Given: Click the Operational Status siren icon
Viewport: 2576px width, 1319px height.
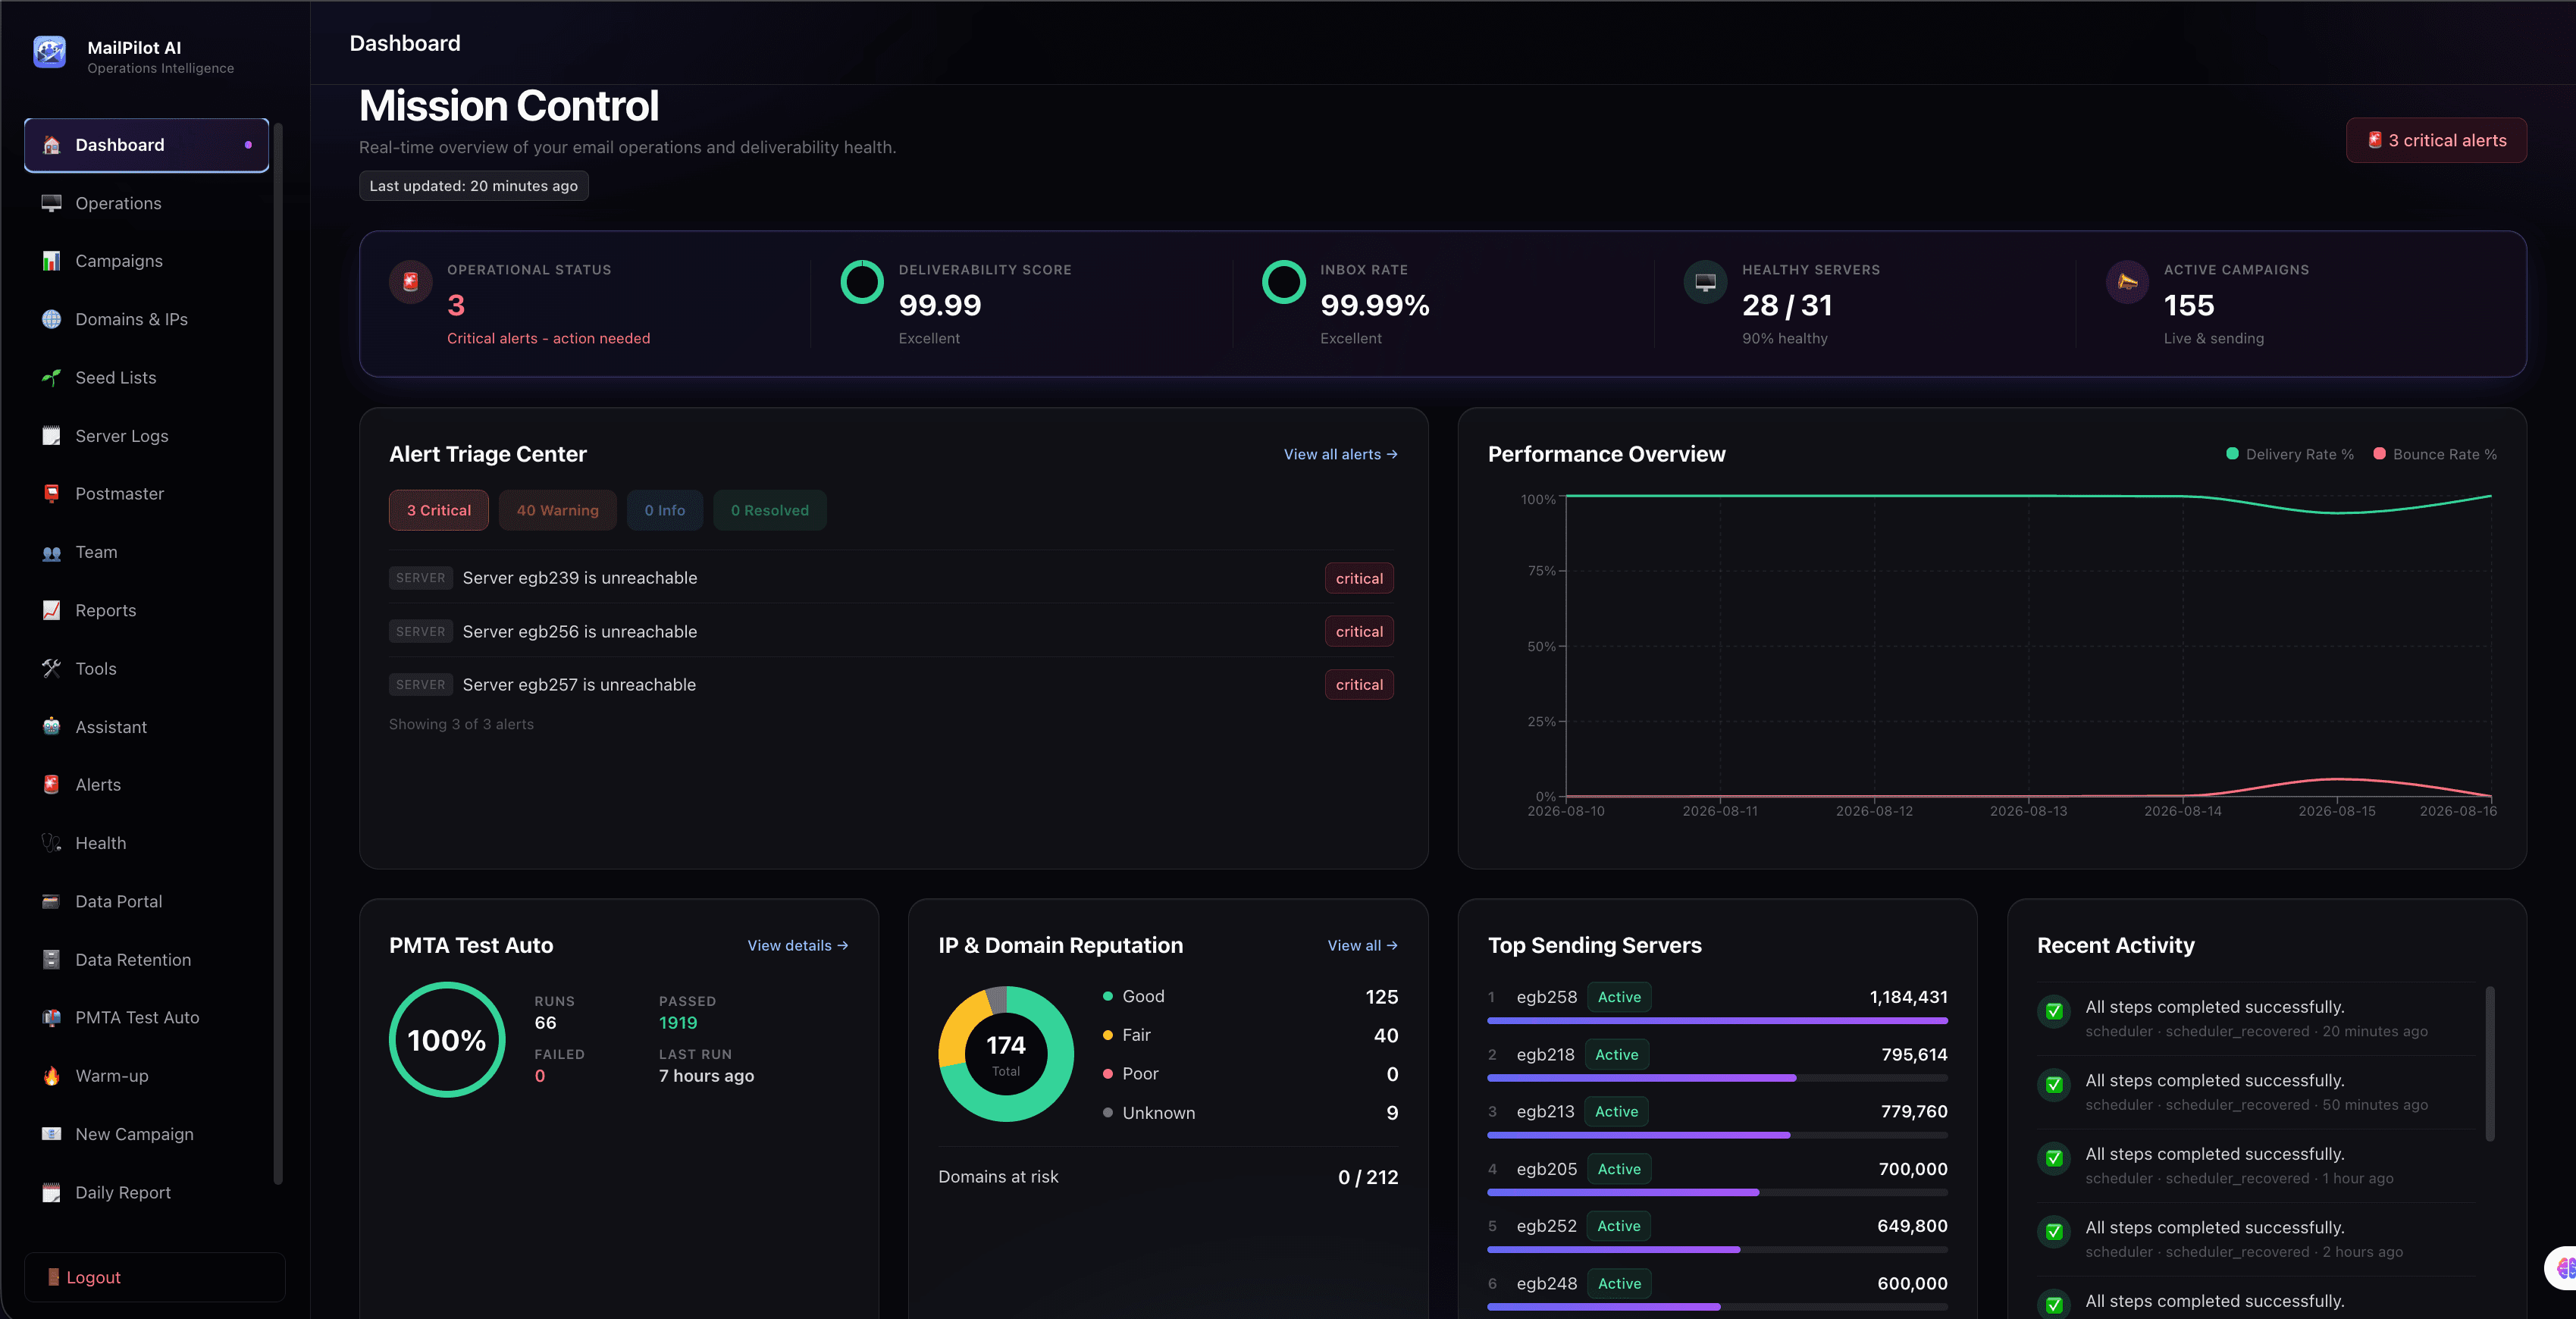Looking at the screenshot, I should click(x=411, y=282).
